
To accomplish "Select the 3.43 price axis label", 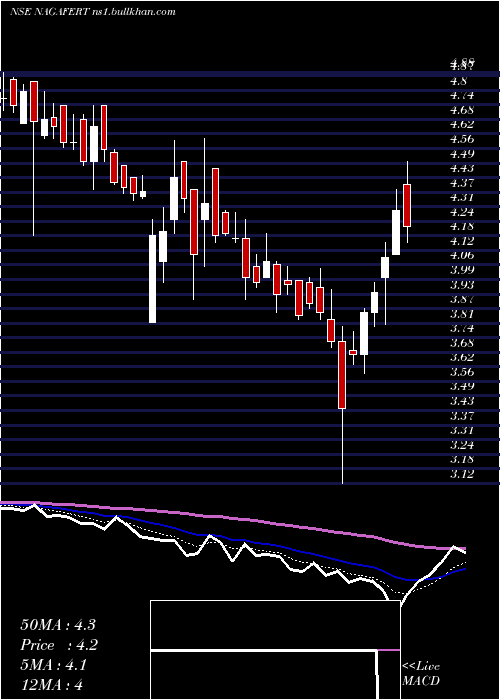I will point(462,401).
